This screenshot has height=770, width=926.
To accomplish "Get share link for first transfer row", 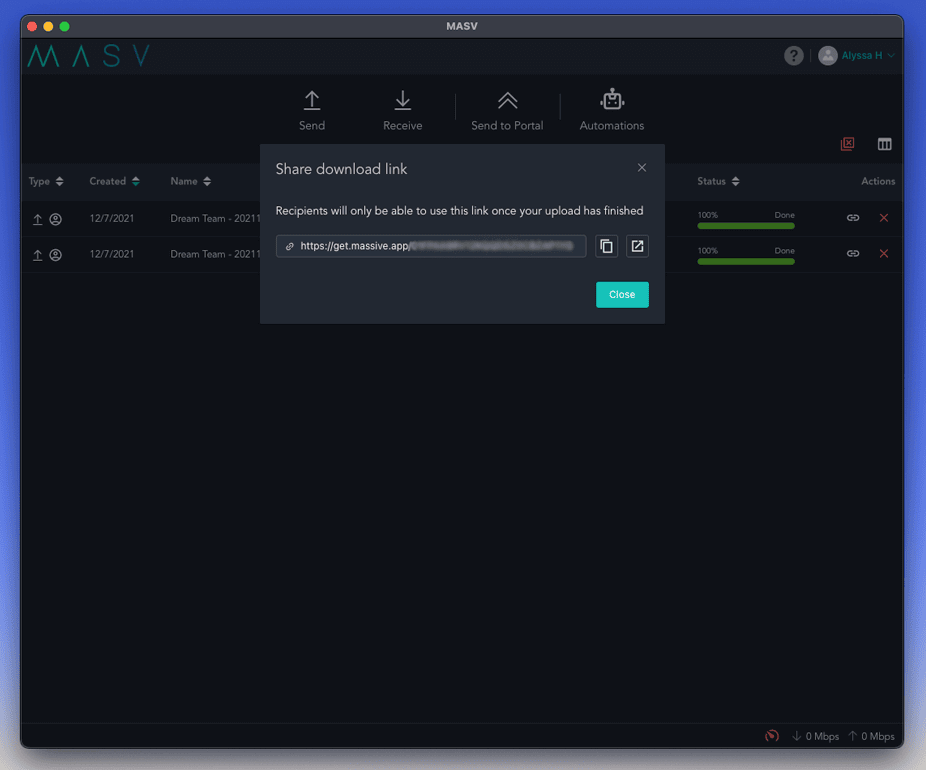I will [852, 218].
